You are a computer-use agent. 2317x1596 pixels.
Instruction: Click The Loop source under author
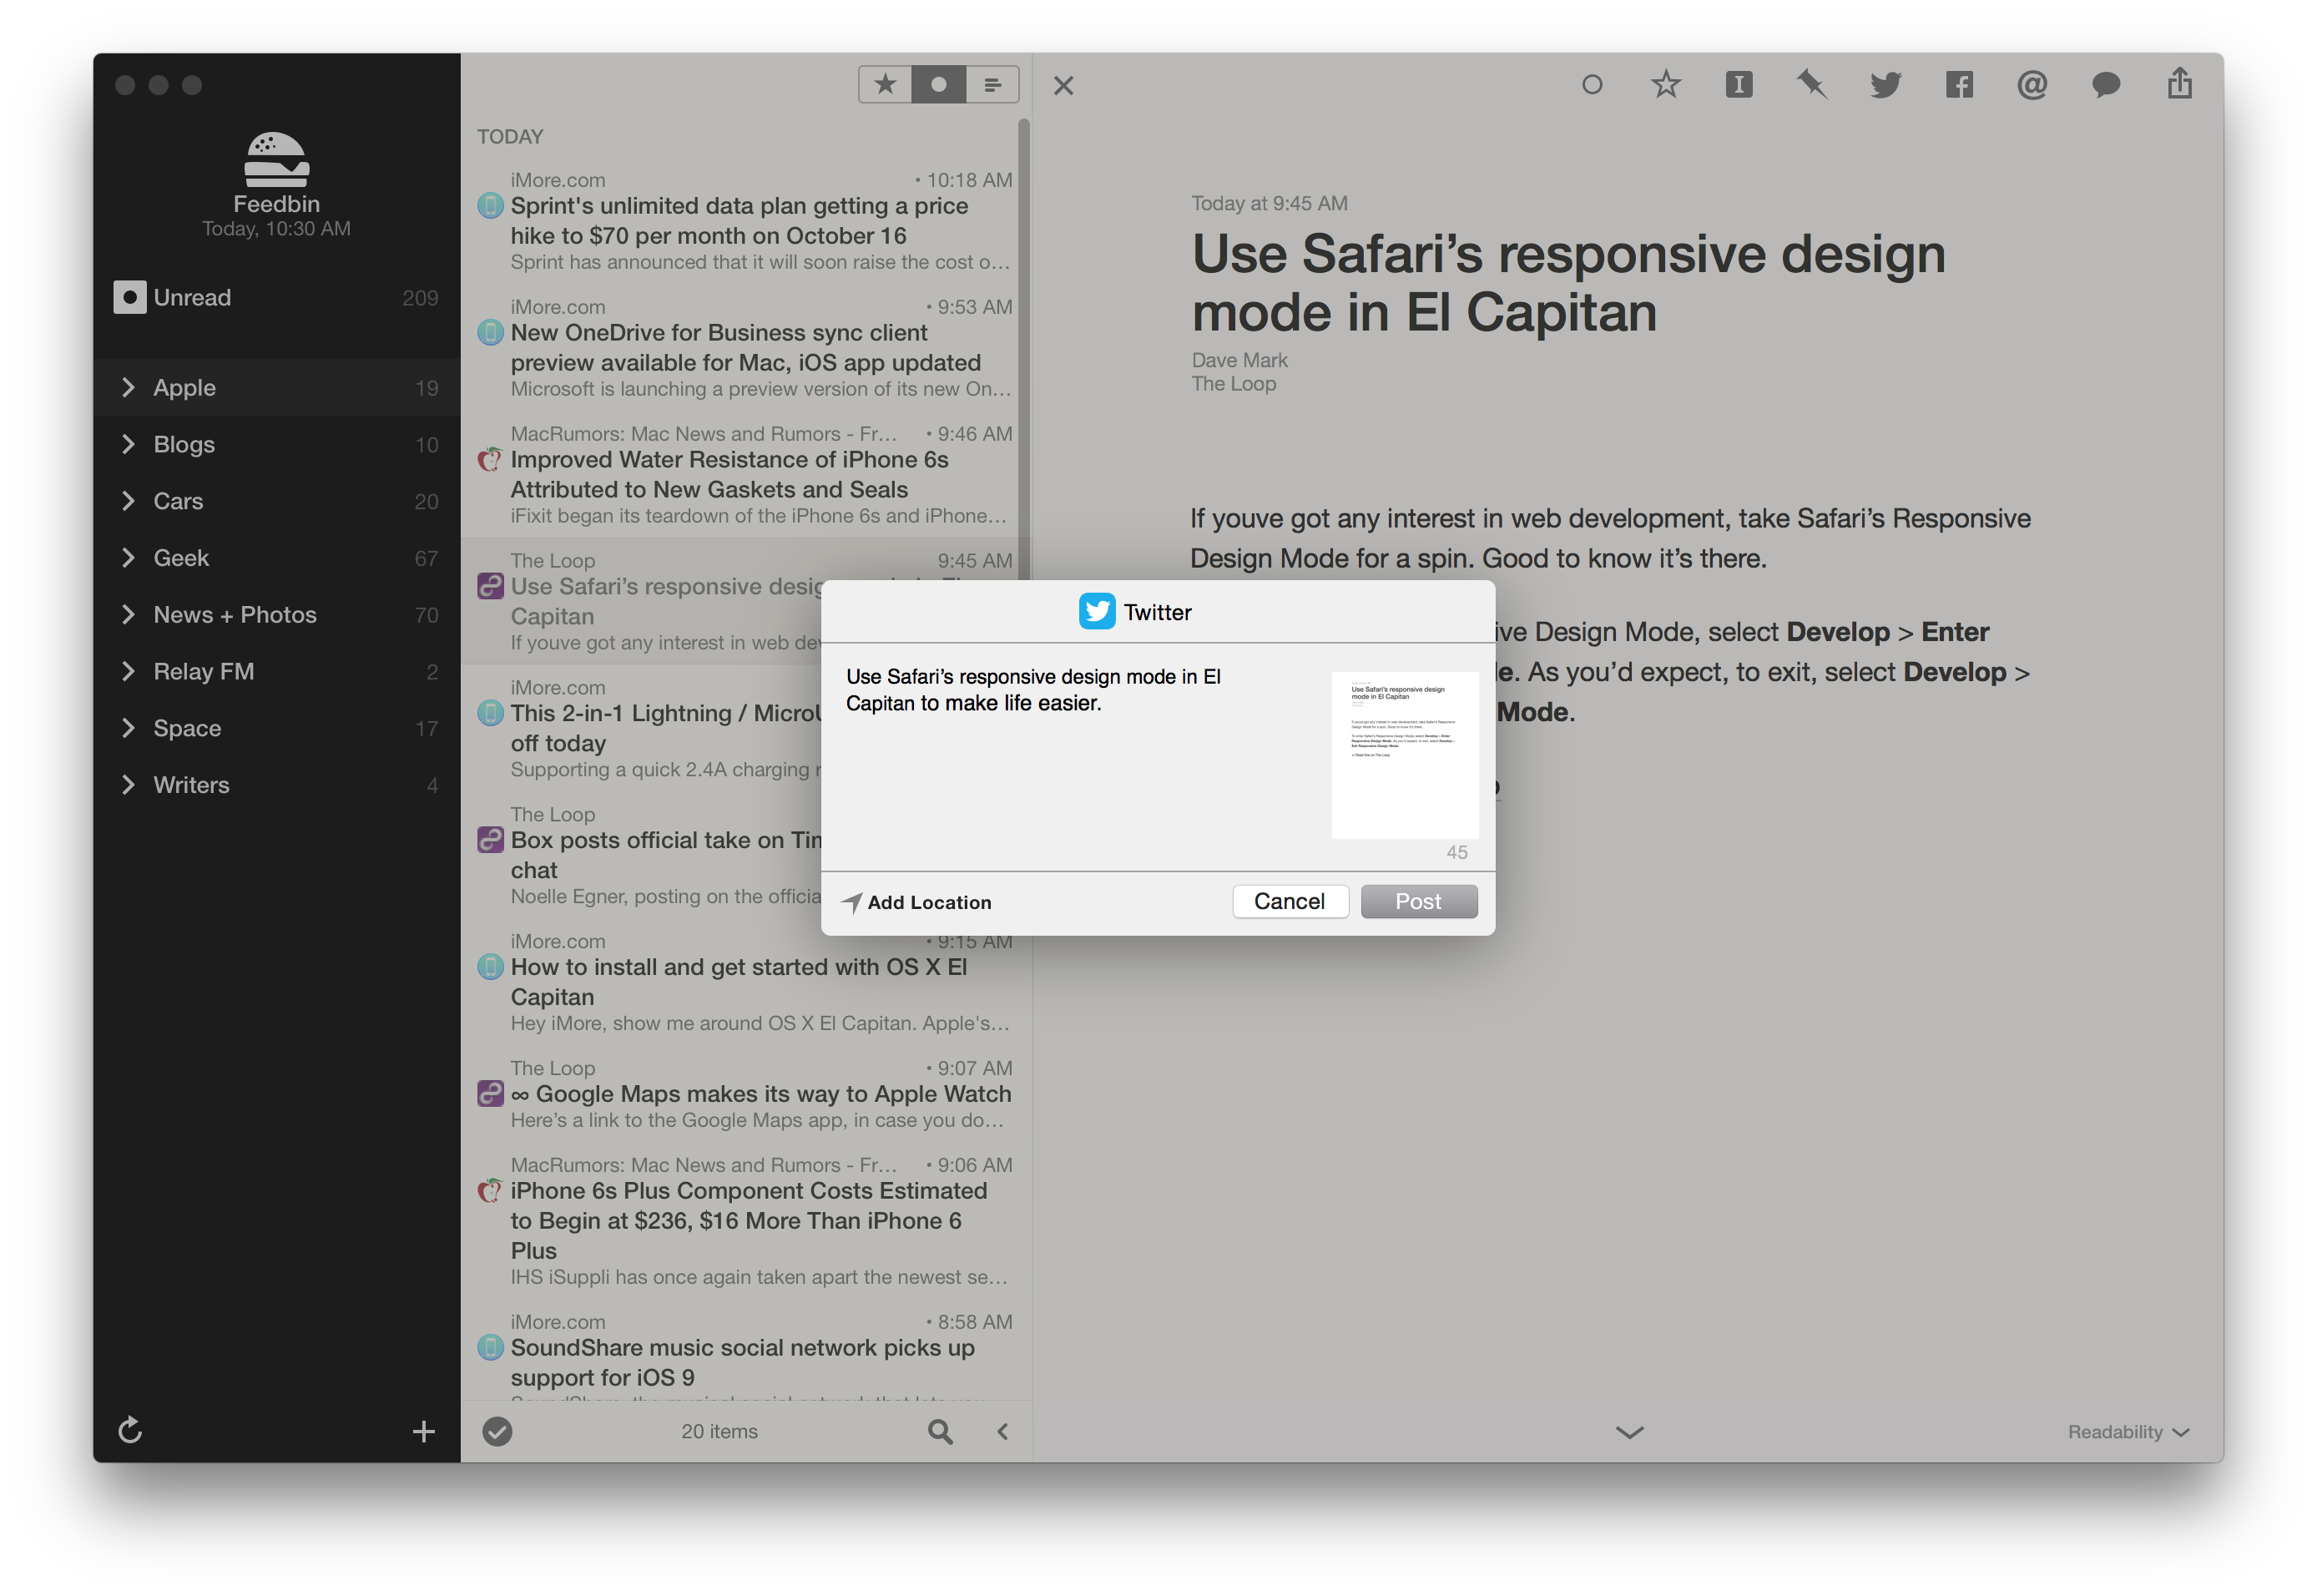pyautogui.click(x=1233, y=384)
